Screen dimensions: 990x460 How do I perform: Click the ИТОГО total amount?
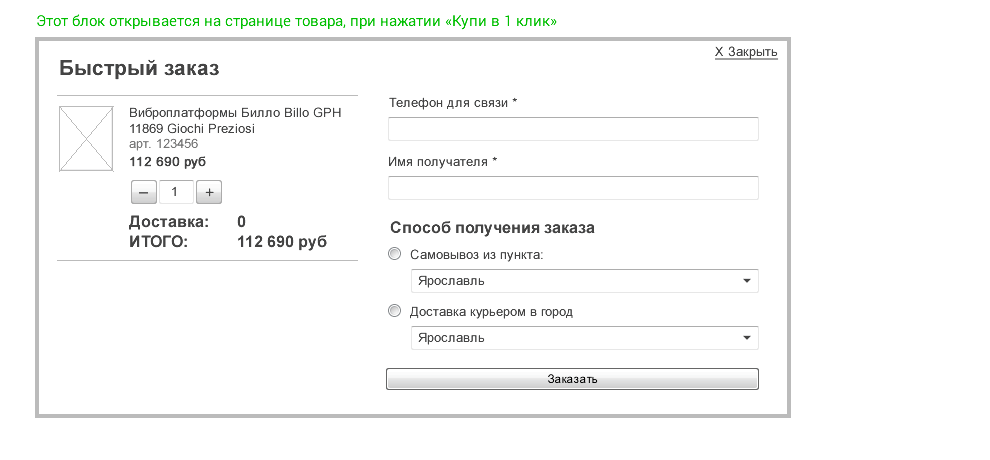[x=281, y=242]
